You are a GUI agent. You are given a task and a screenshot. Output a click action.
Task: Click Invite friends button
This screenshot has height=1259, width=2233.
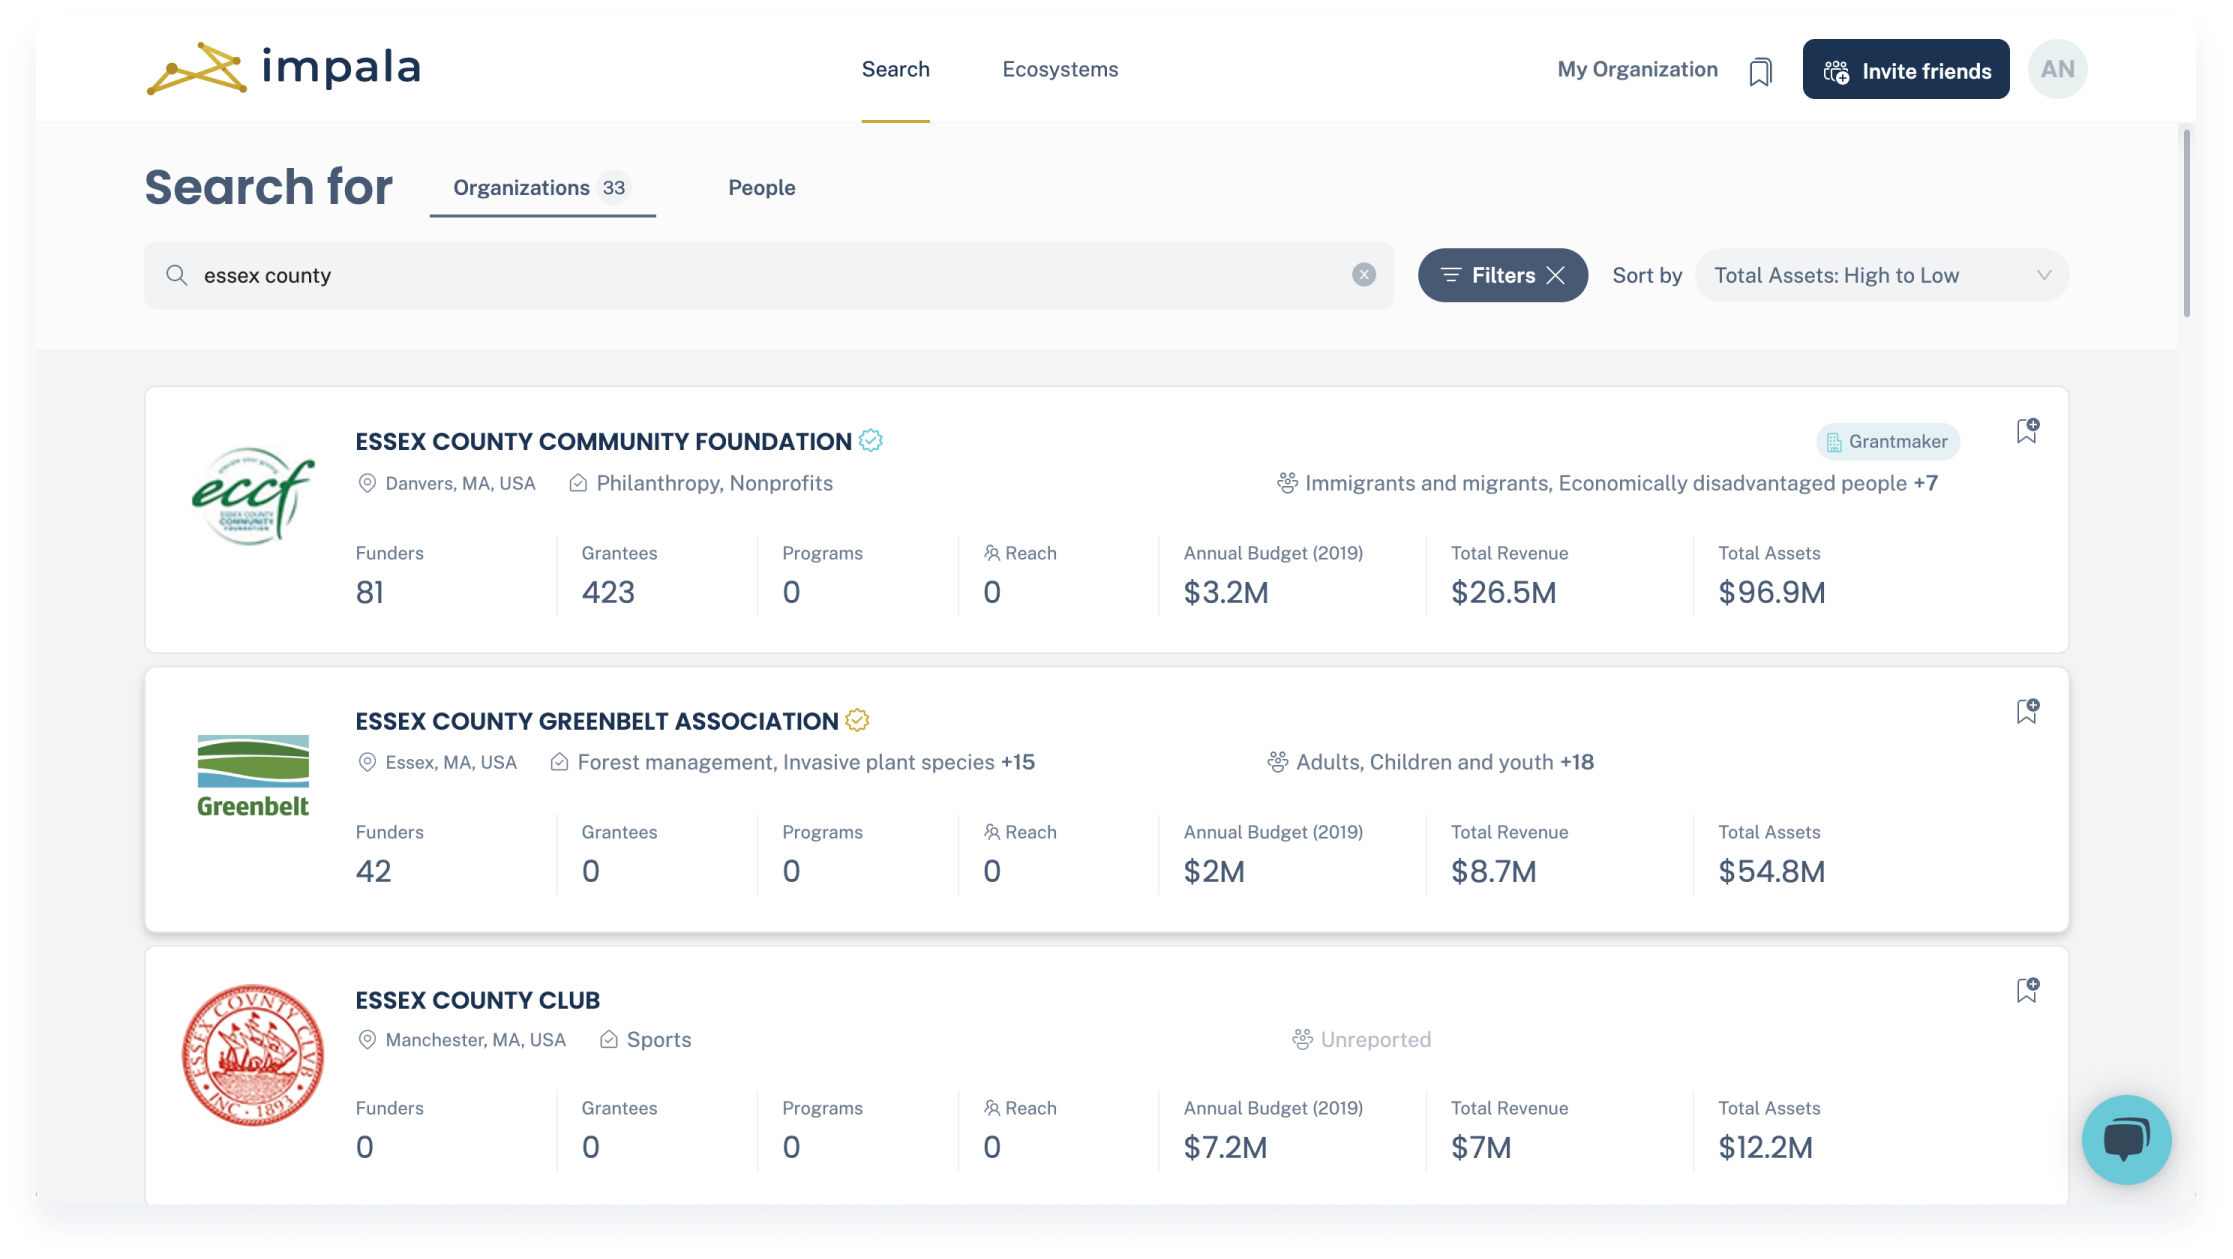click(x=1905, y=69)
